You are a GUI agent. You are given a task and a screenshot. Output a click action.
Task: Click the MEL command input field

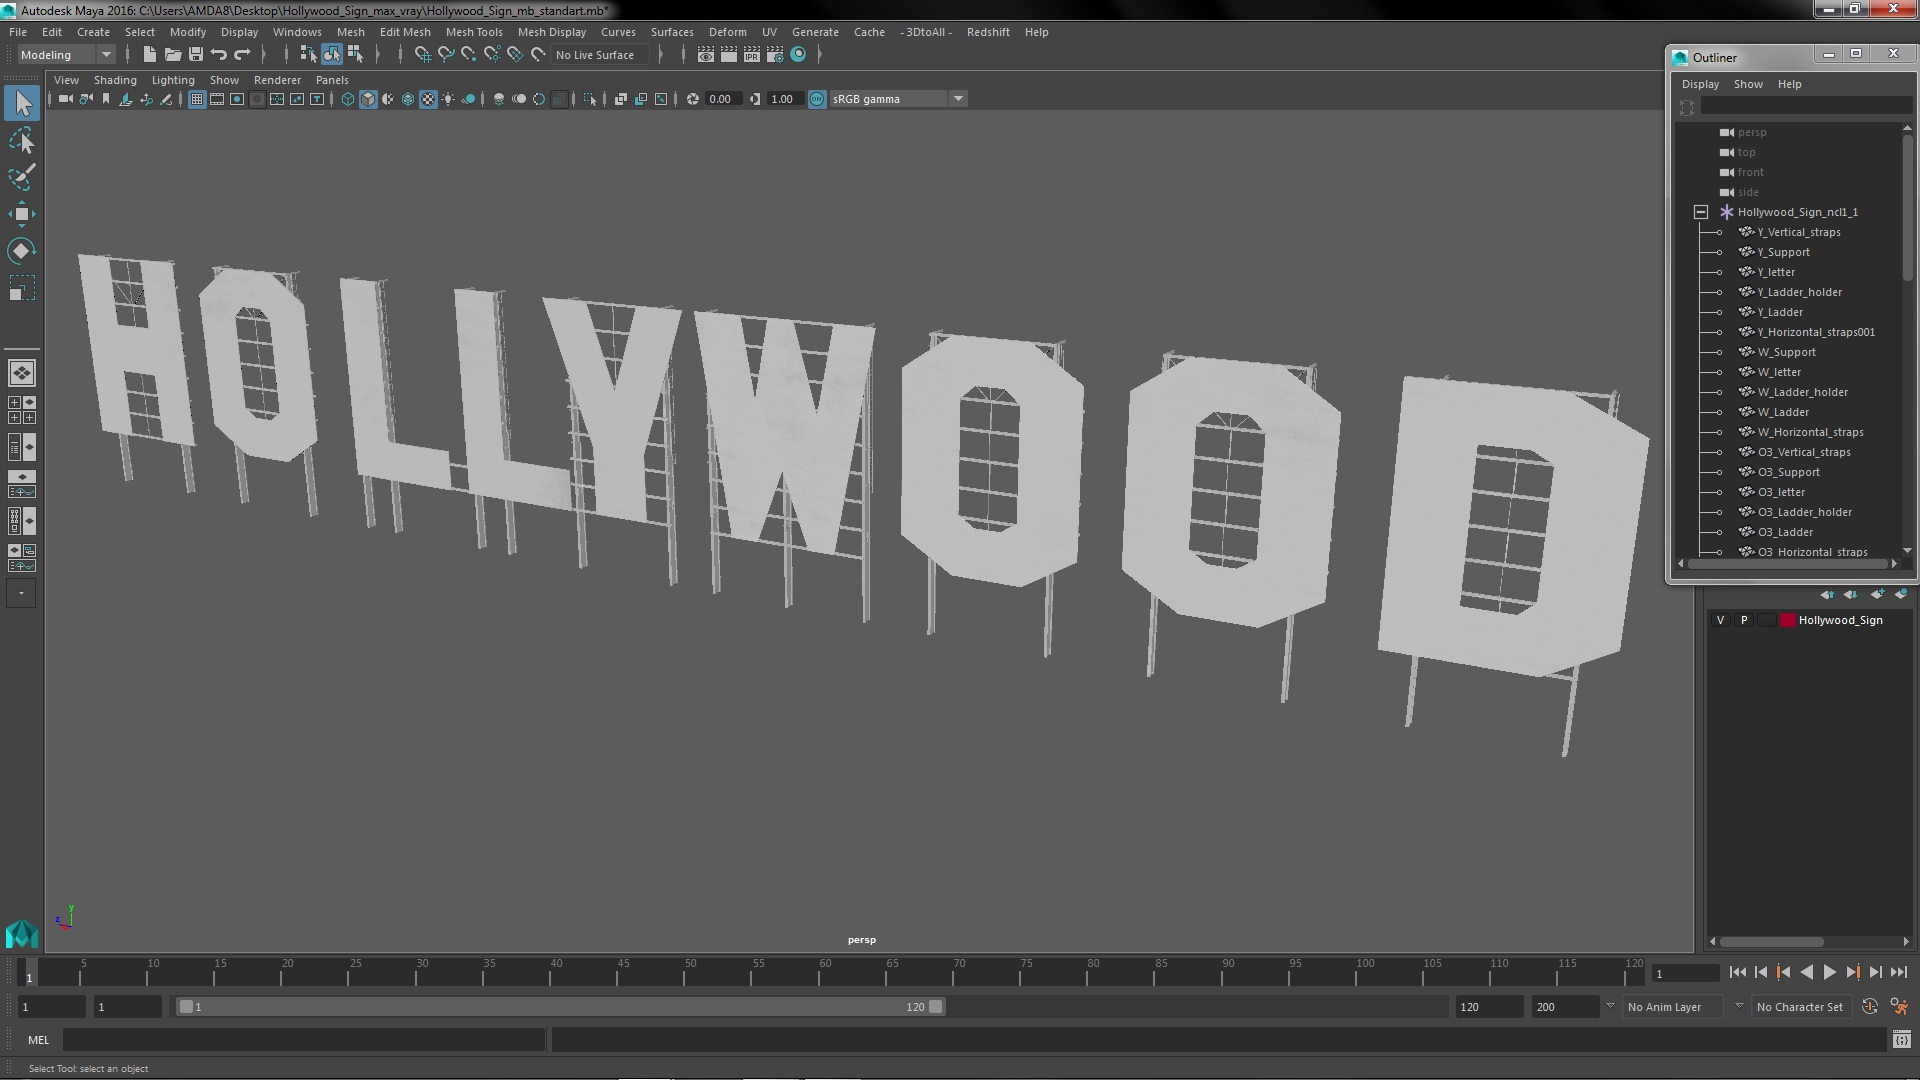point(304,1040)
